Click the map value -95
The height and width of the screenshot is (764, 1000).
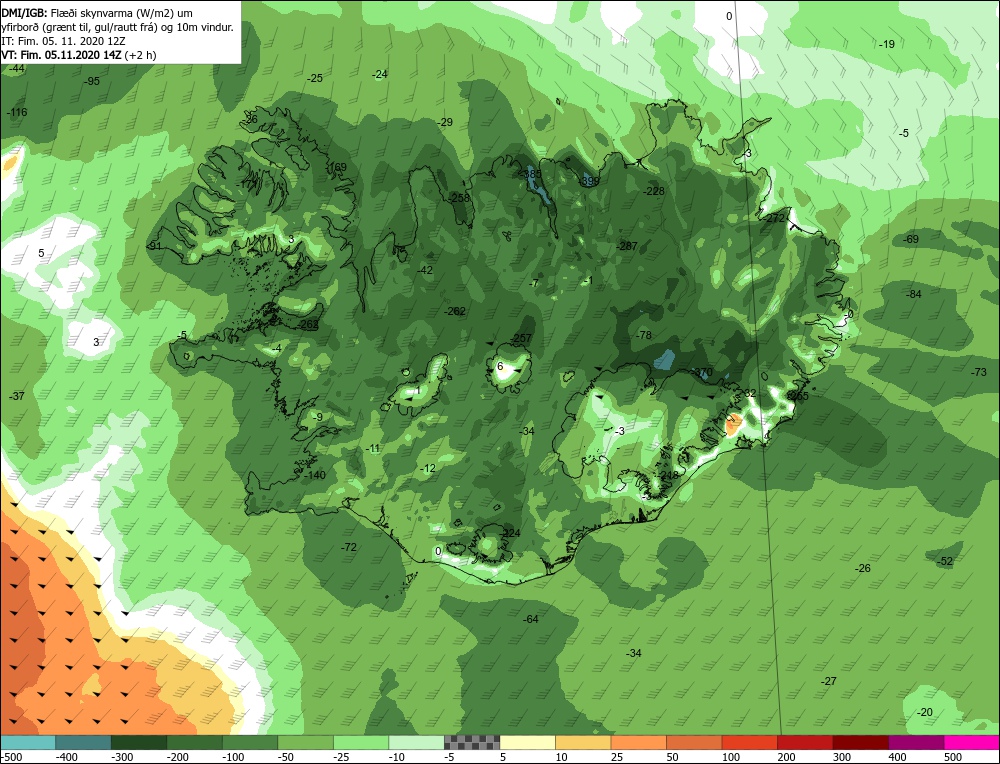[92, 81]
